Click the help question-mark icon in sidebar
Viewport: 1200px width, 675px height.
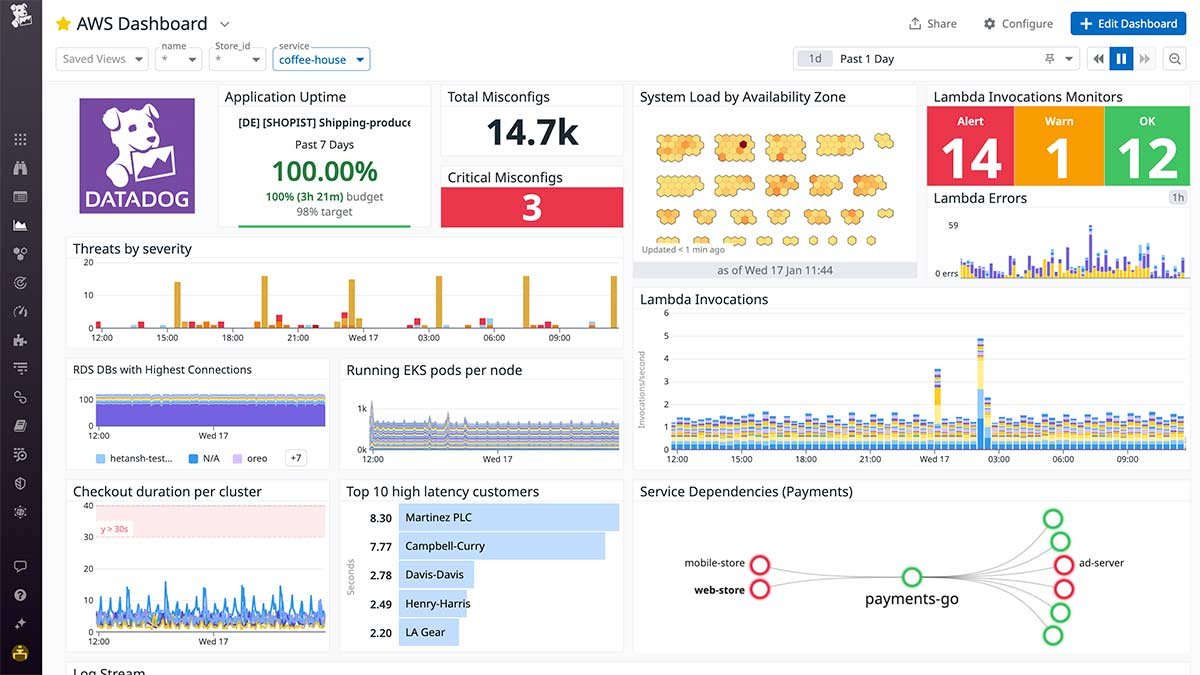[21, 594]
